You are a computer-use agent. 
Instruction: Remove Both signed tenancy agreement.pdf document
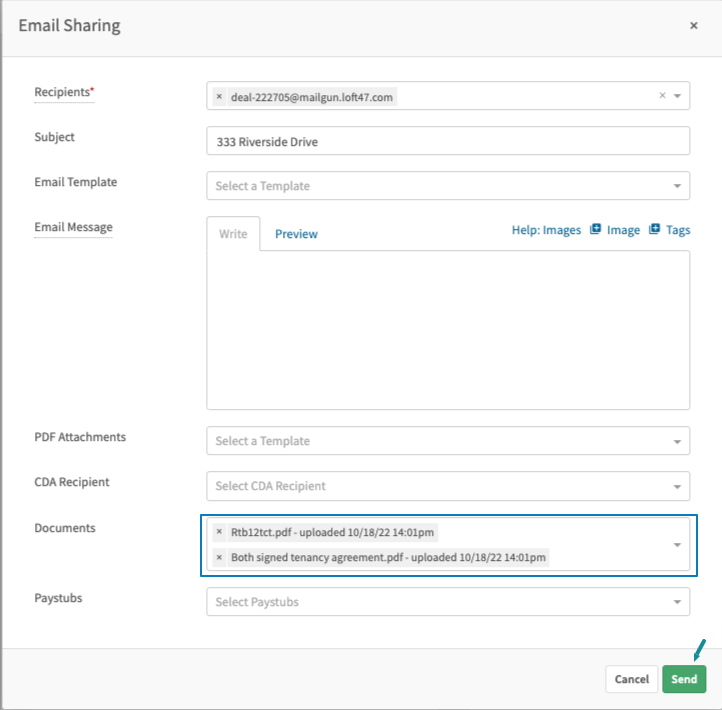pos(219,557)
